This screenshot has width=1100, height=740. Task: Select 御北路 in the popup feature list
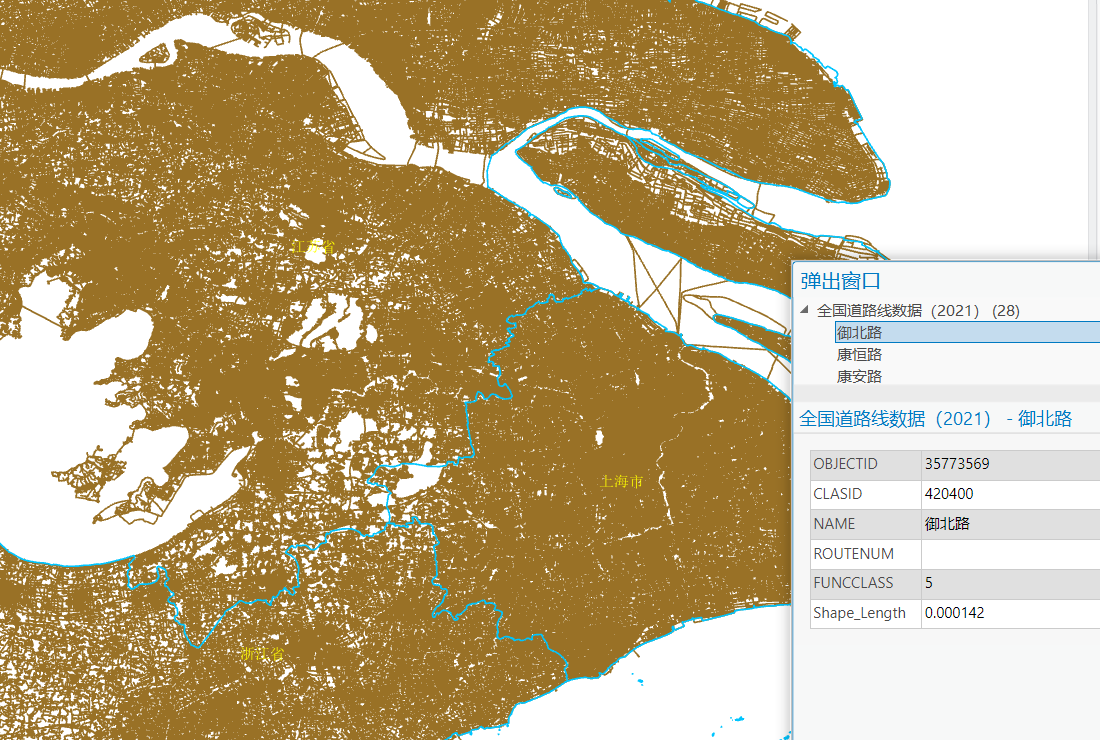click(x=967, y=332)
